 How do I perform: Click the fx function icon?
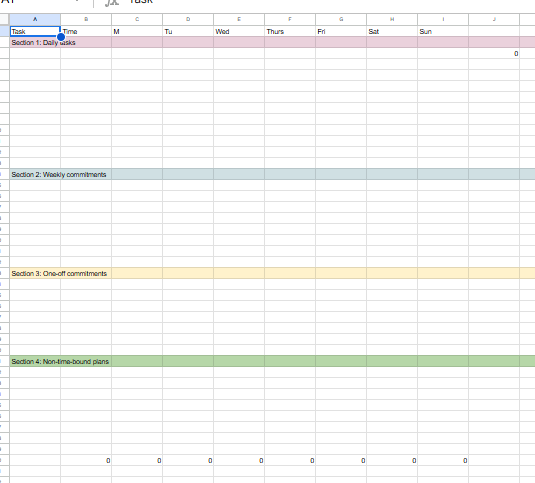point(112,2)
